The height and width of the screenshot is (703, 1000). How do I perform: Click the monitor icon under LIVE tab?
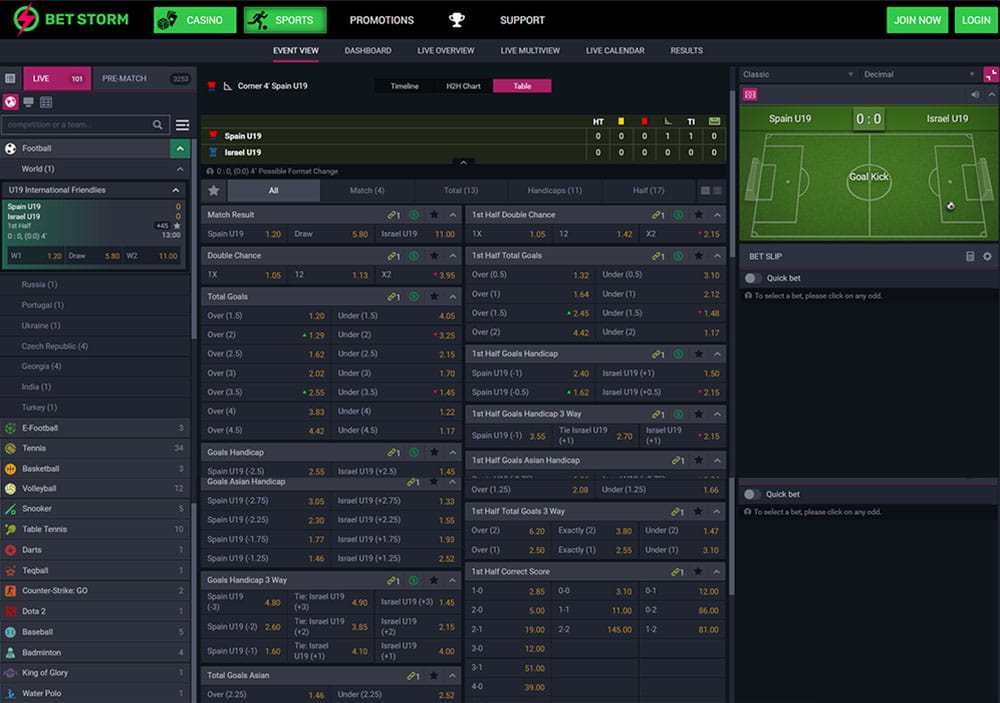pyautogui.click(x=28, y=102)
